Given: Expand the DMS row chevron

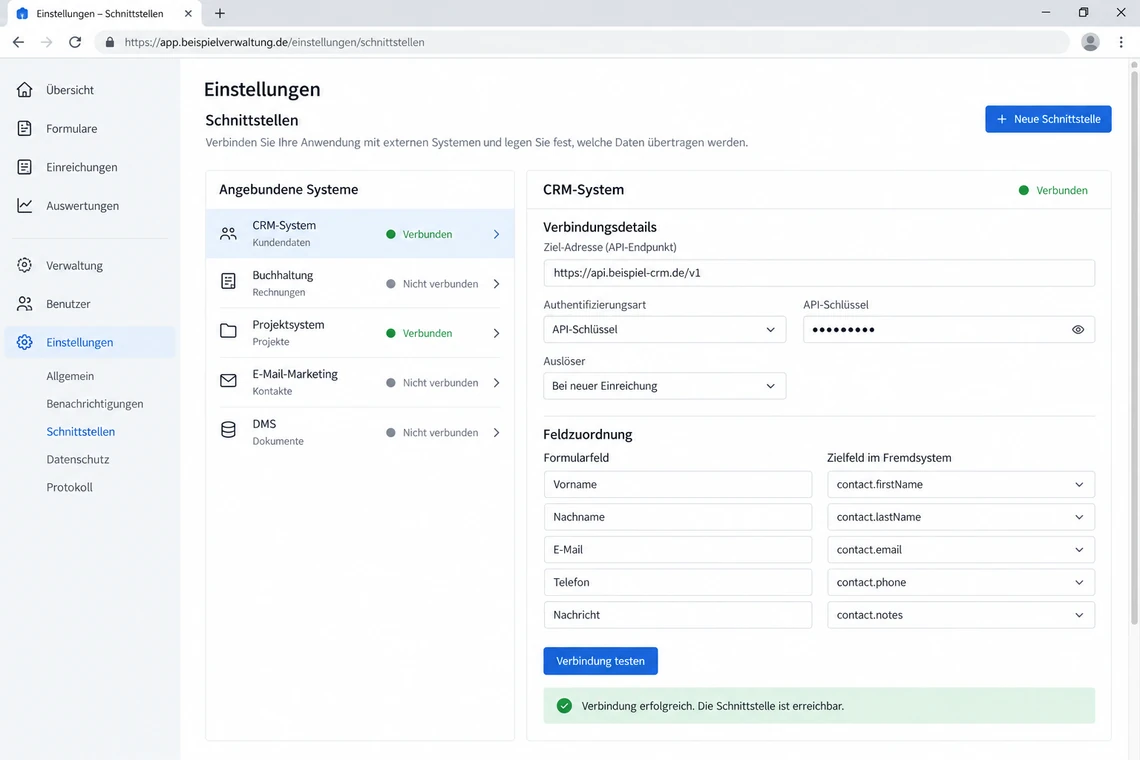Looking at the screenshot, I should pyautogui.click(x=497, y=433).
